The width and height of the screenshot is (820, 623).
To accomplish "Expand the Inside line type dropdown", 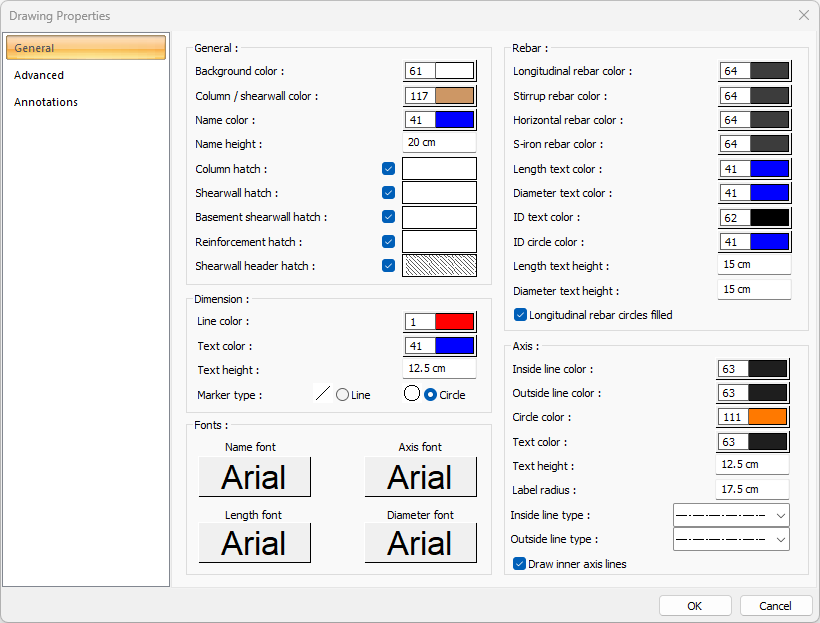I will (x=731, y=515).
